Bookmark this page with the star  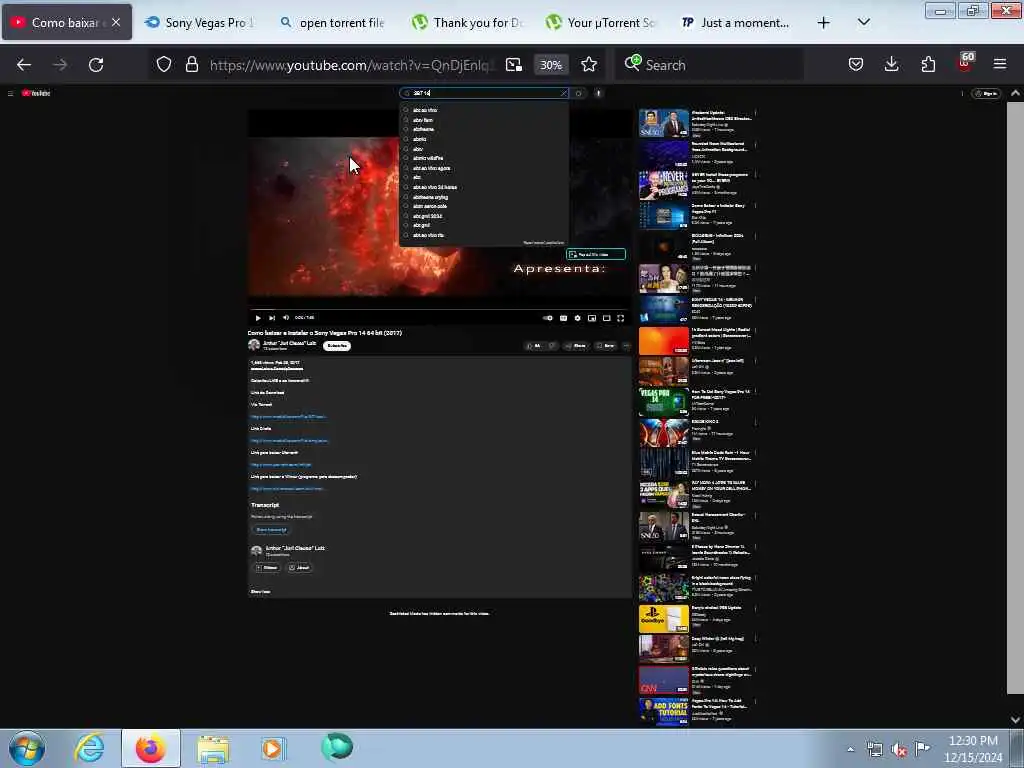coord(589,65)
